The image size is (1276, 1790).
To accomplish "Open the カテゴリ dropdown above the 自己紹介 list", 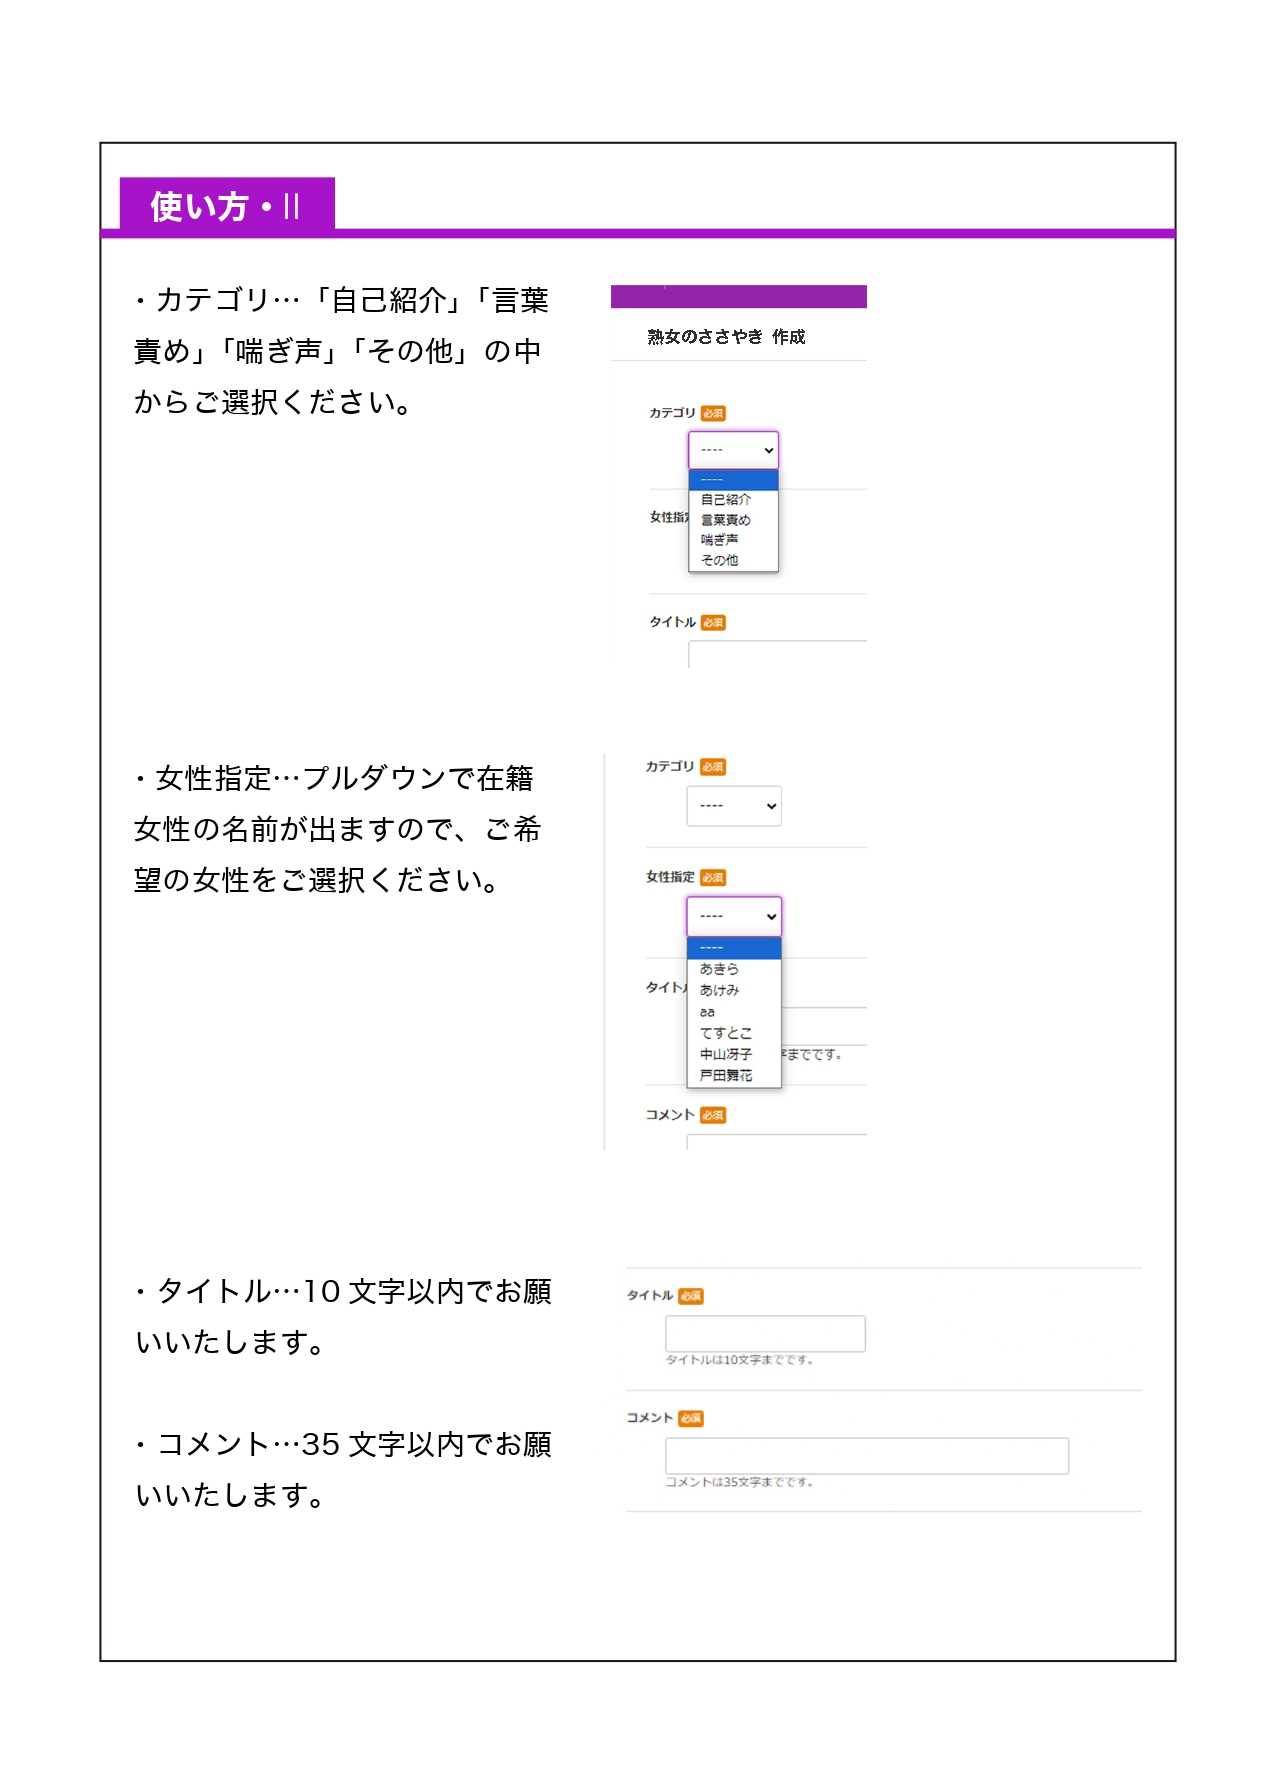I will pyautogui.click(x=733, y=450).
